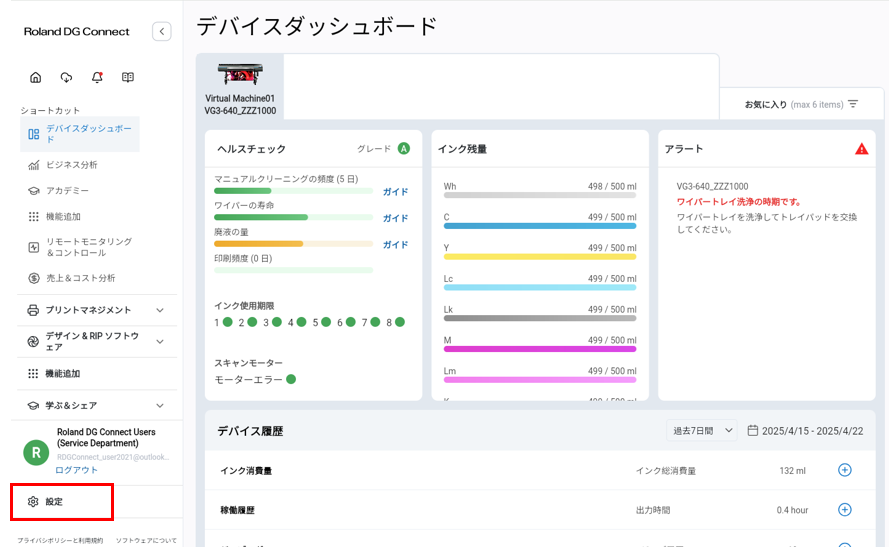The image size is (889, 547).
Task: Click the 0.4 hour output time value
Action: [793, 510]
